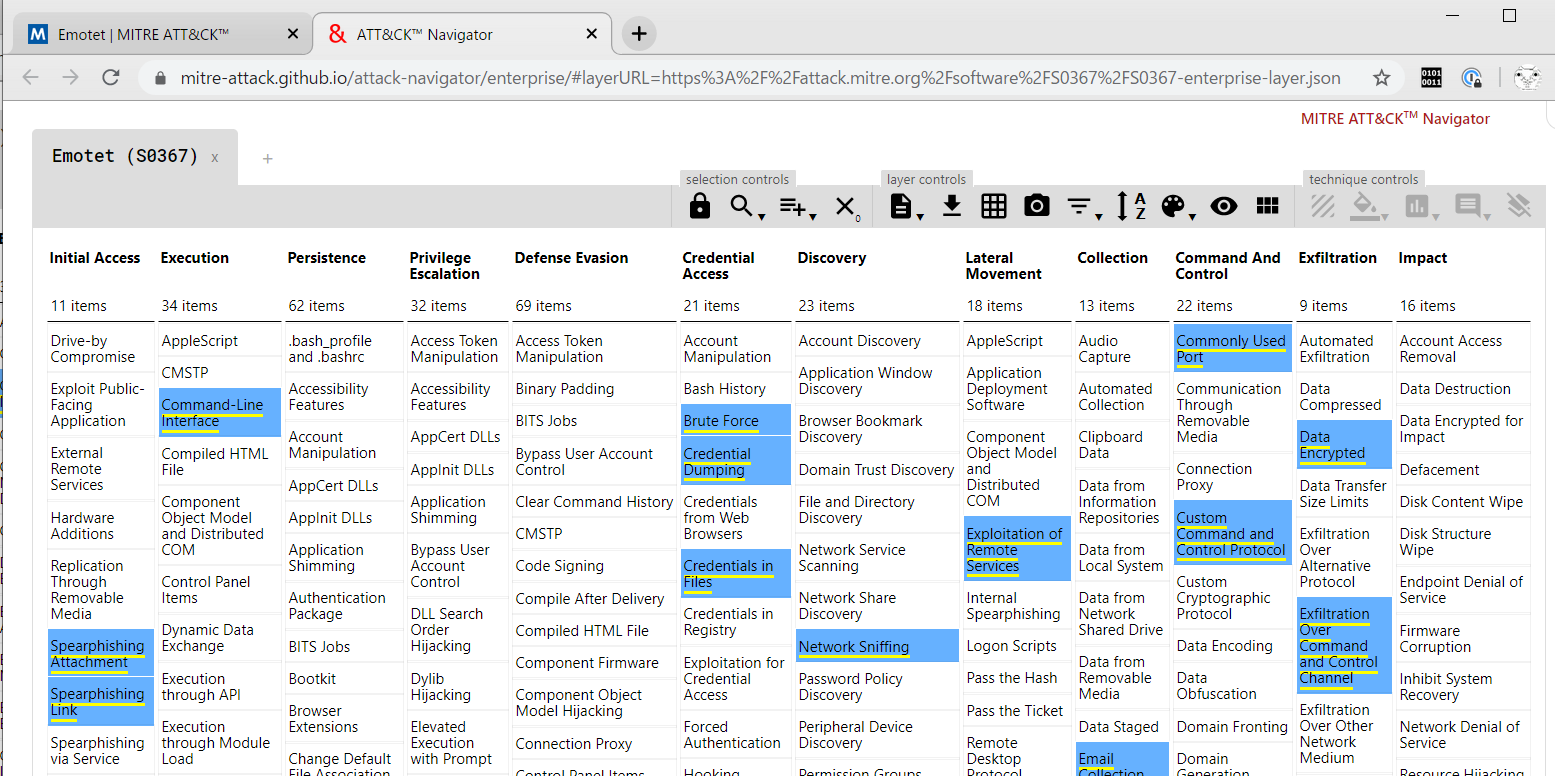Click the A-Z sorting icon
Screen dimensions: 1555x776
[1131, 206]
